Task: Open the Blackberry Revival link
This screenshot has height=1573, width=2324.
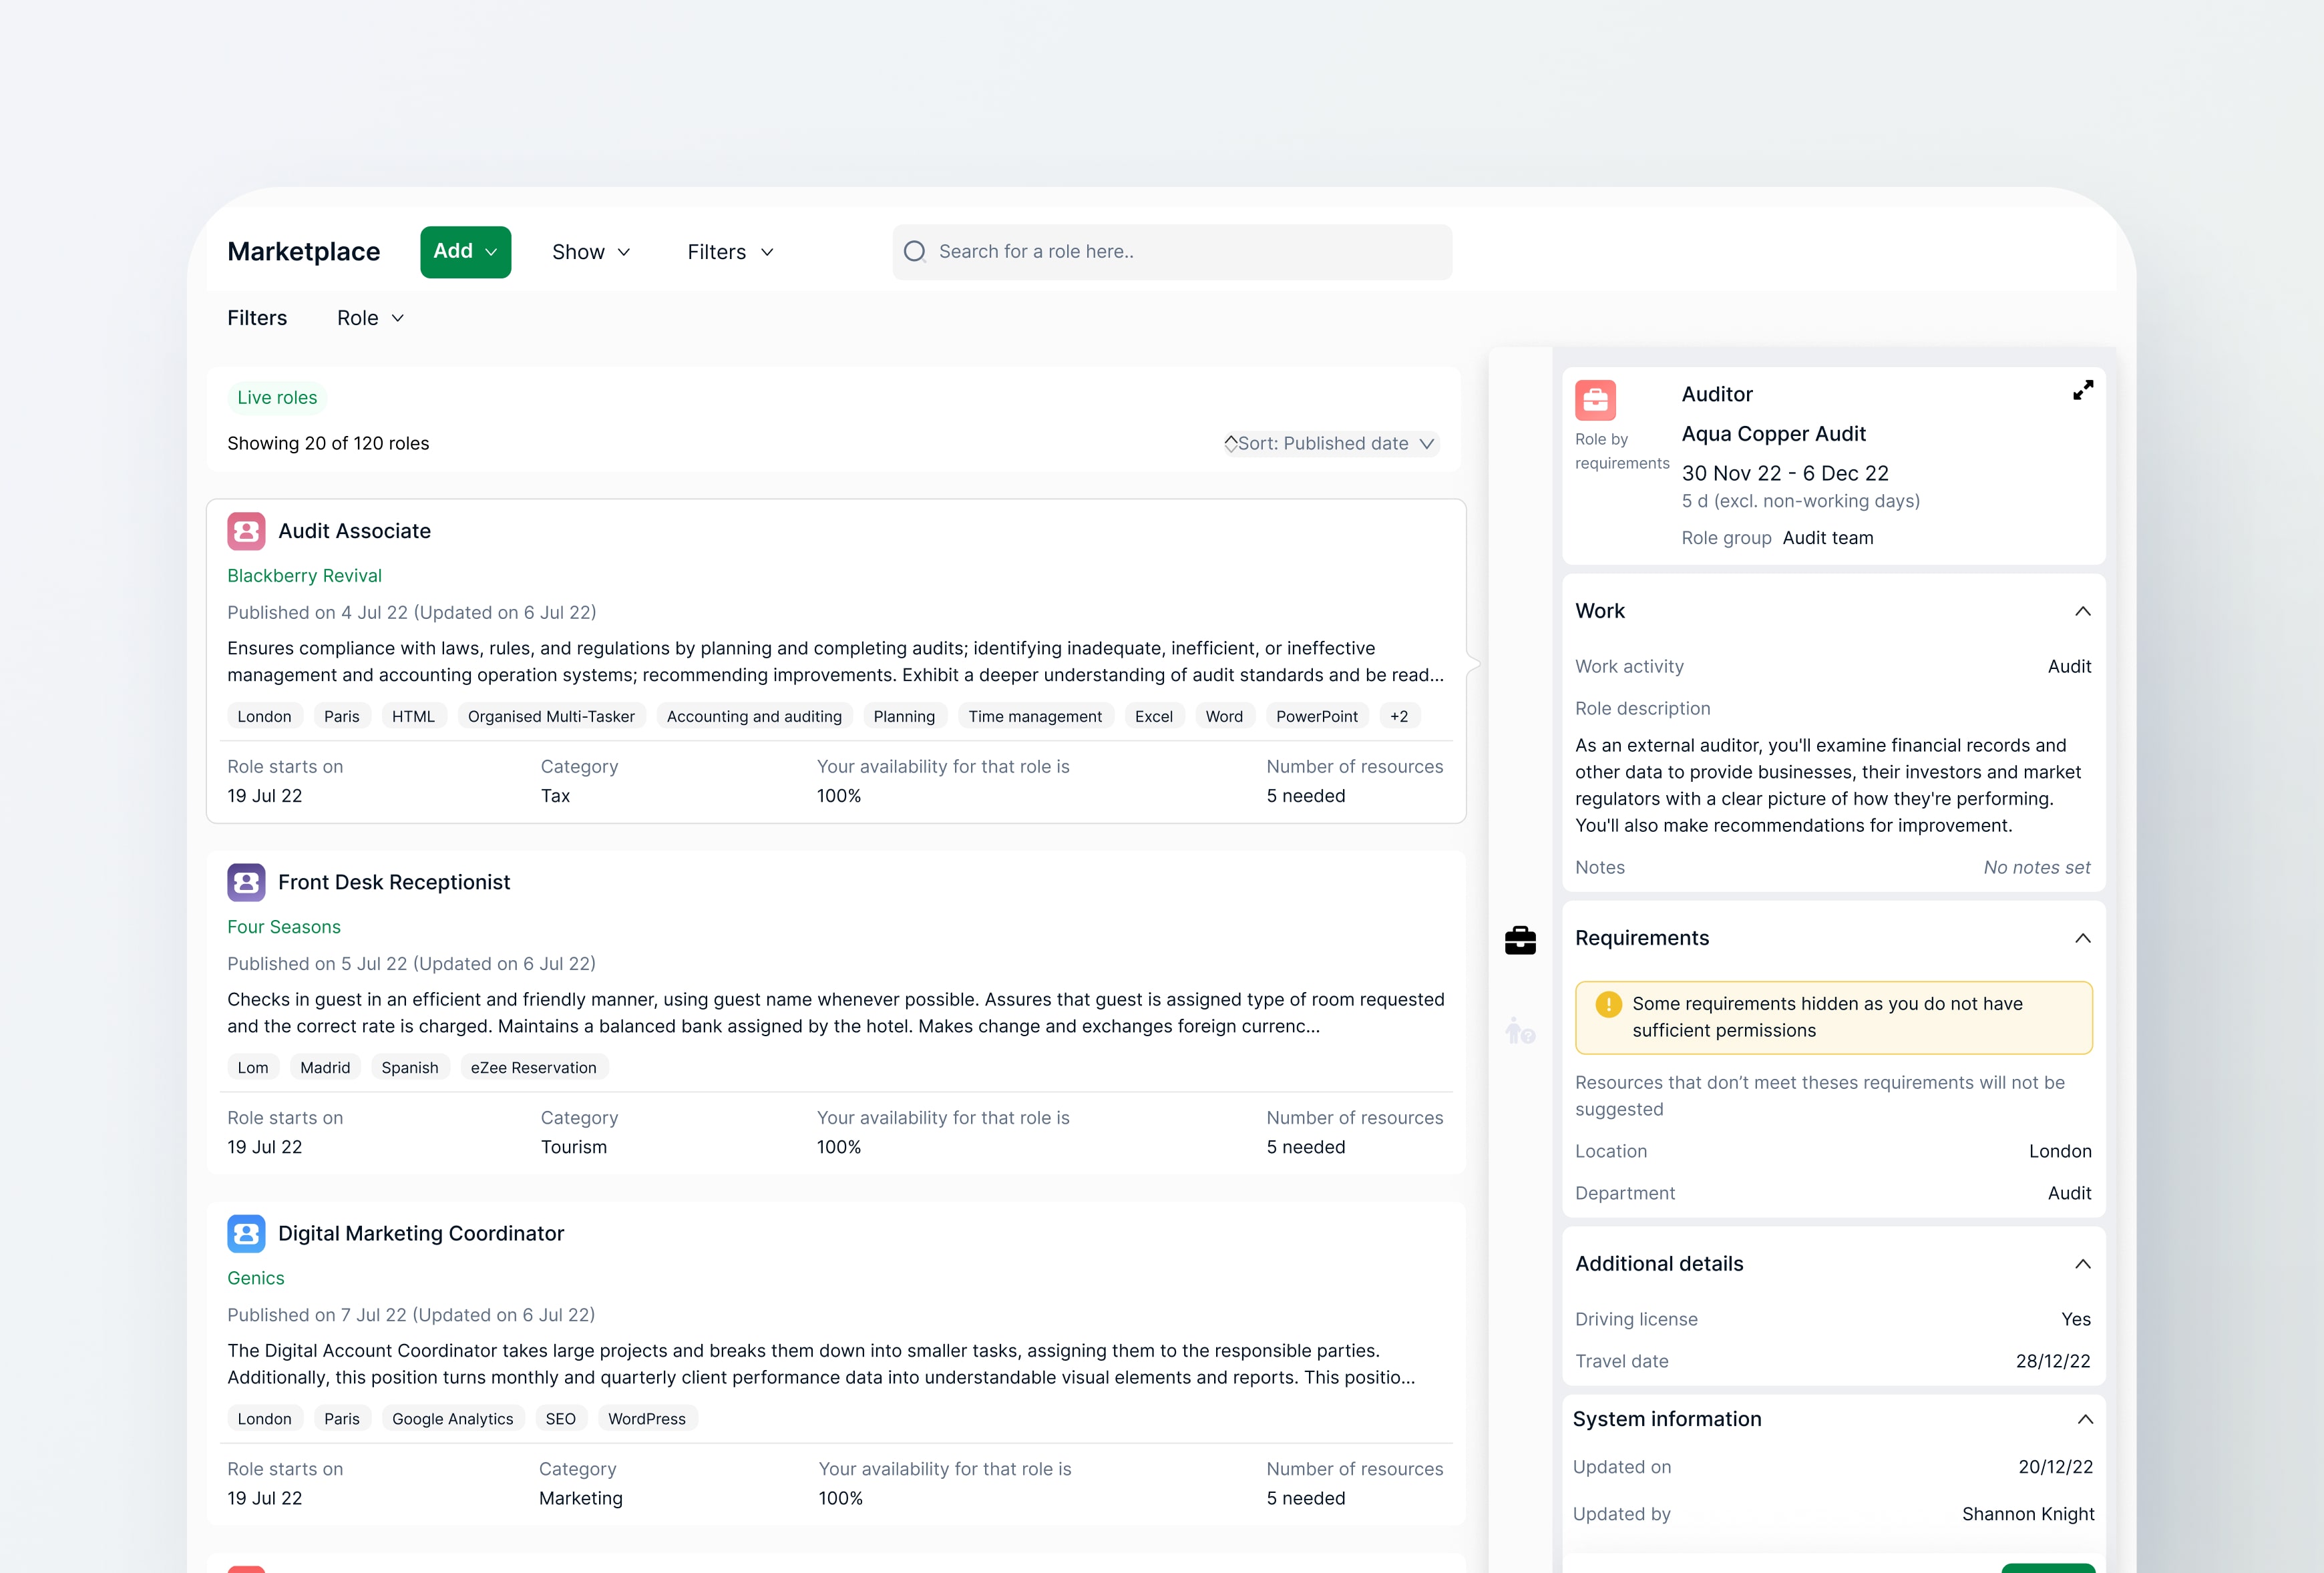Action: [304, 576]
